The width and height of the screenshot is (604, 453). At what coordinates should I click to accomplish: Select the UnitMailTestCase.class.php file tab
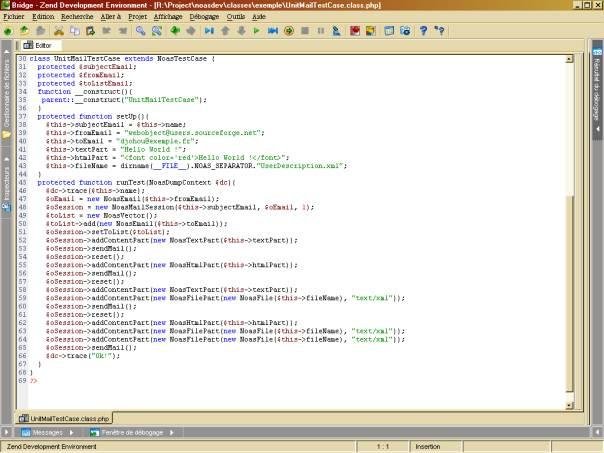pyautogui.click(x=68, y=418)
